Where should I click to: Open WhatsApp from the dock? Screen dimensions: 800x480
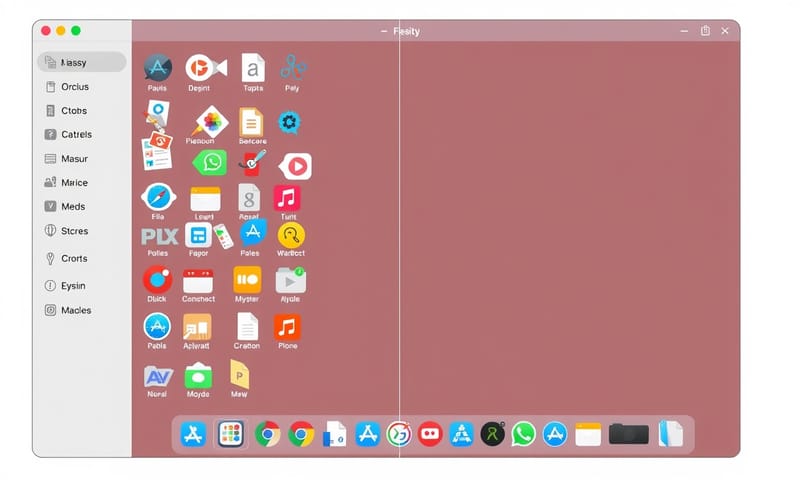point(524,435)
